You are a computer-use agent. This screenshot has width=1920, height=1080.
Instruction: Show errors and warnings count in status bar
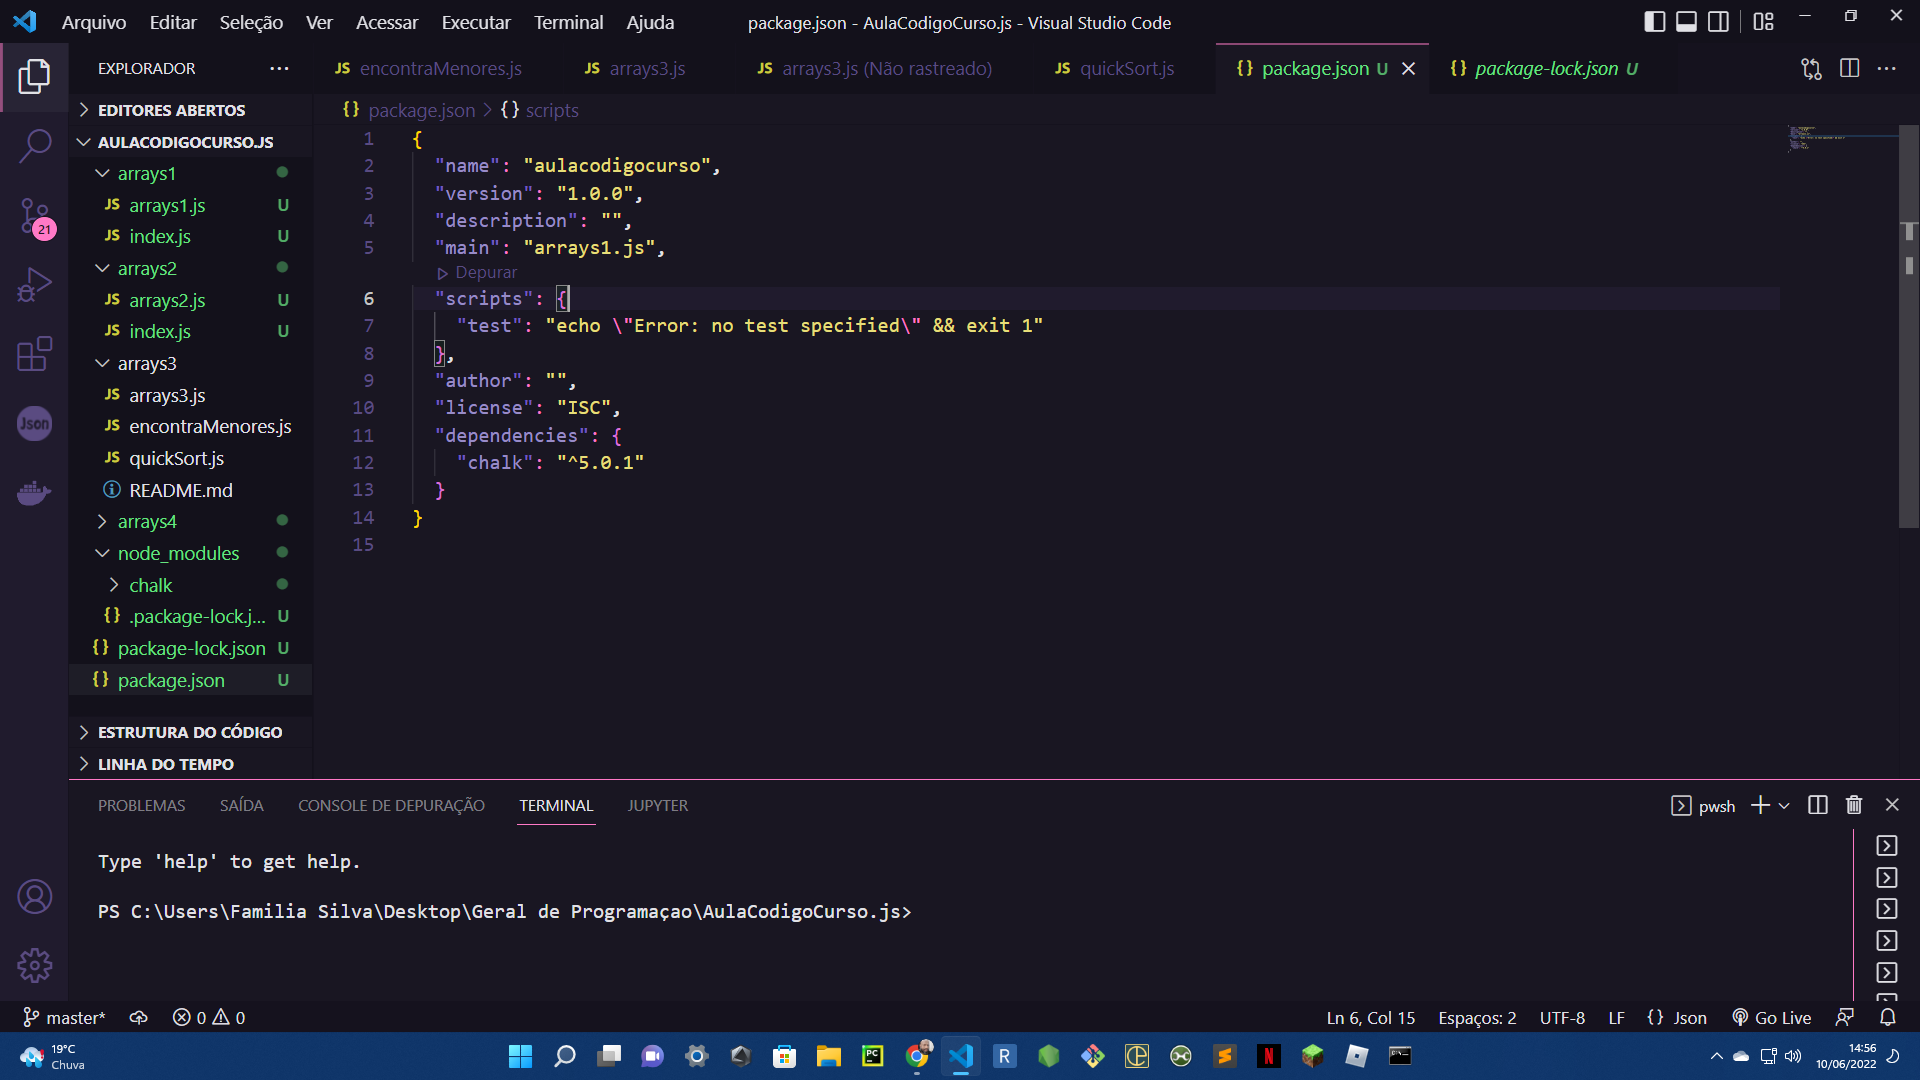click(209, 1018)
